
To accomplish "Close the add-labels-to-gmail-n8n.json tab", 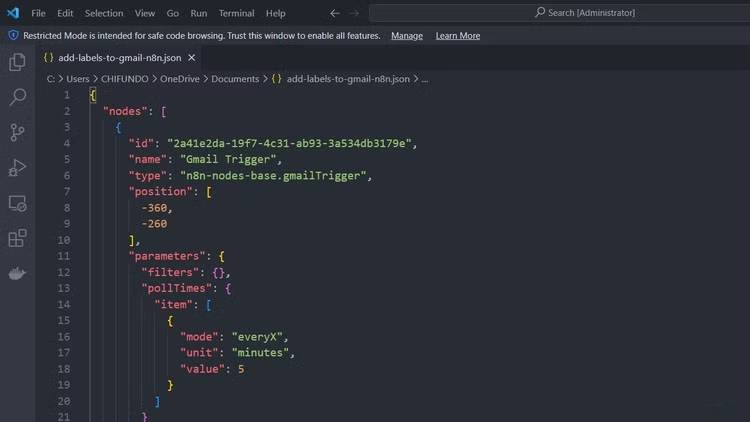I will [x=191, y=57].
